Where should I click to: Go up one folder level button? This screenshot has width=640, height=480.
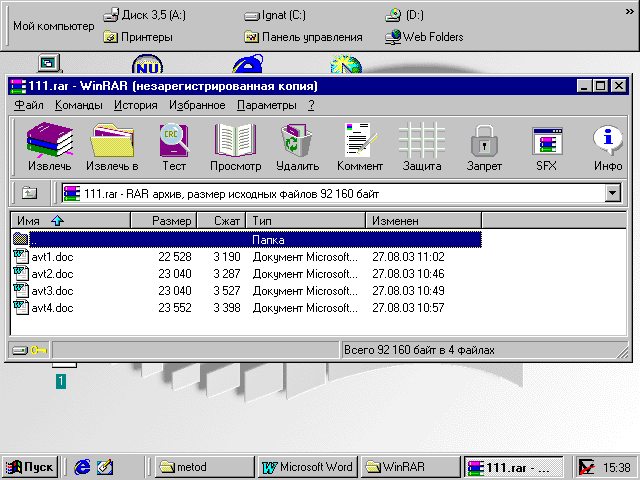(x=29, y=193)
